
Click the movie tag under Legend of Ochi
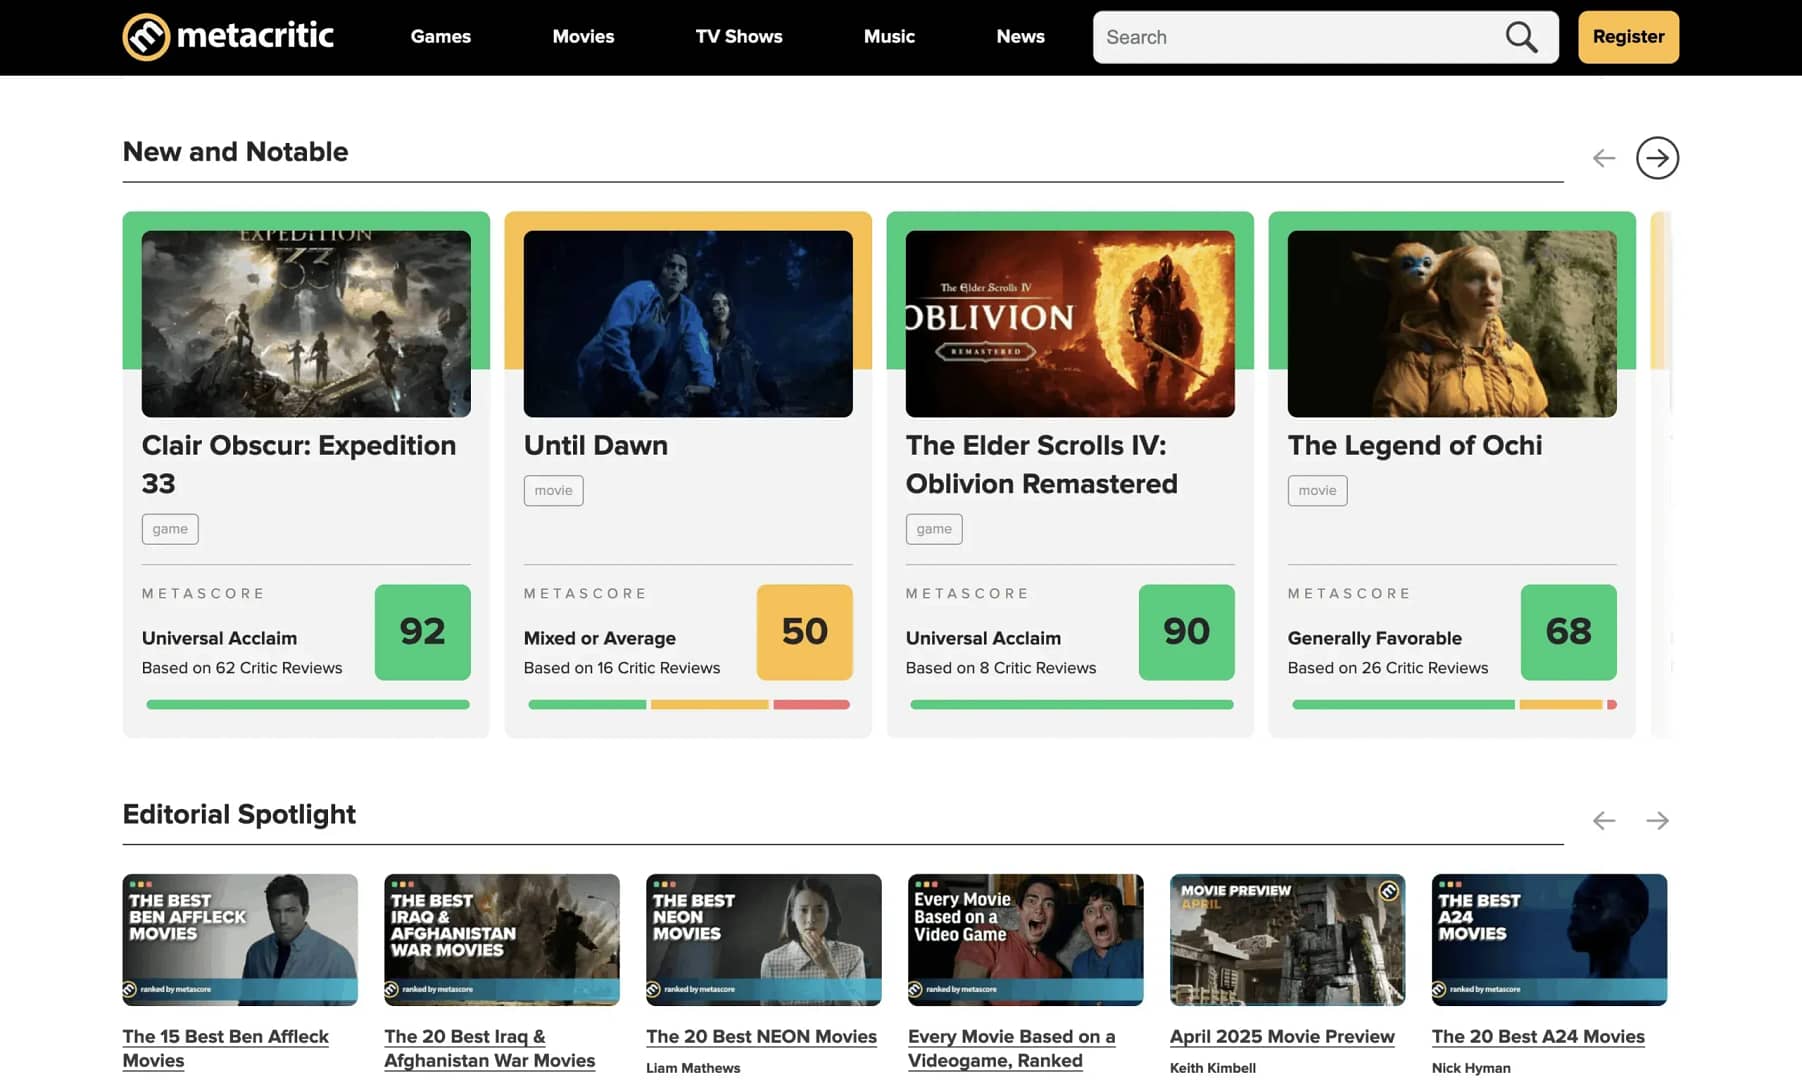click(x=1317, y=490)
